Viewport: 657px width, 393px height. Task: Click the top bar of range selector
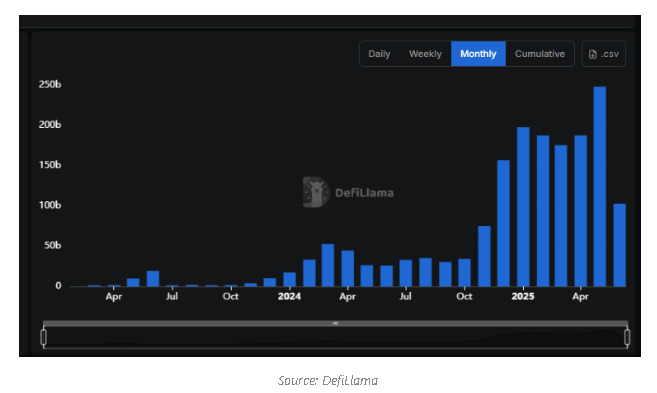(335, 323)
